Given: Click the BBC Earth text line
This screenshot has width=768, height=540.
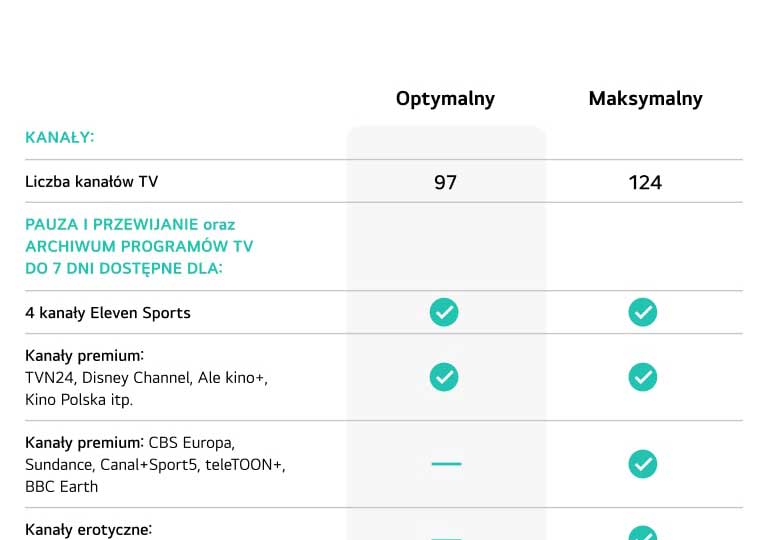Looking at the screenshot, I should tap(62, 487).
